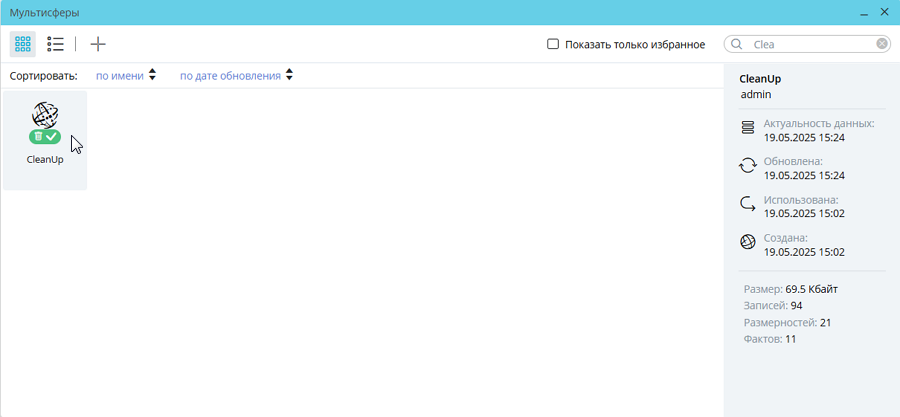Click the magnifier icon in search box
The width and height of the screenshot is (900, 417).
(737, 44)
